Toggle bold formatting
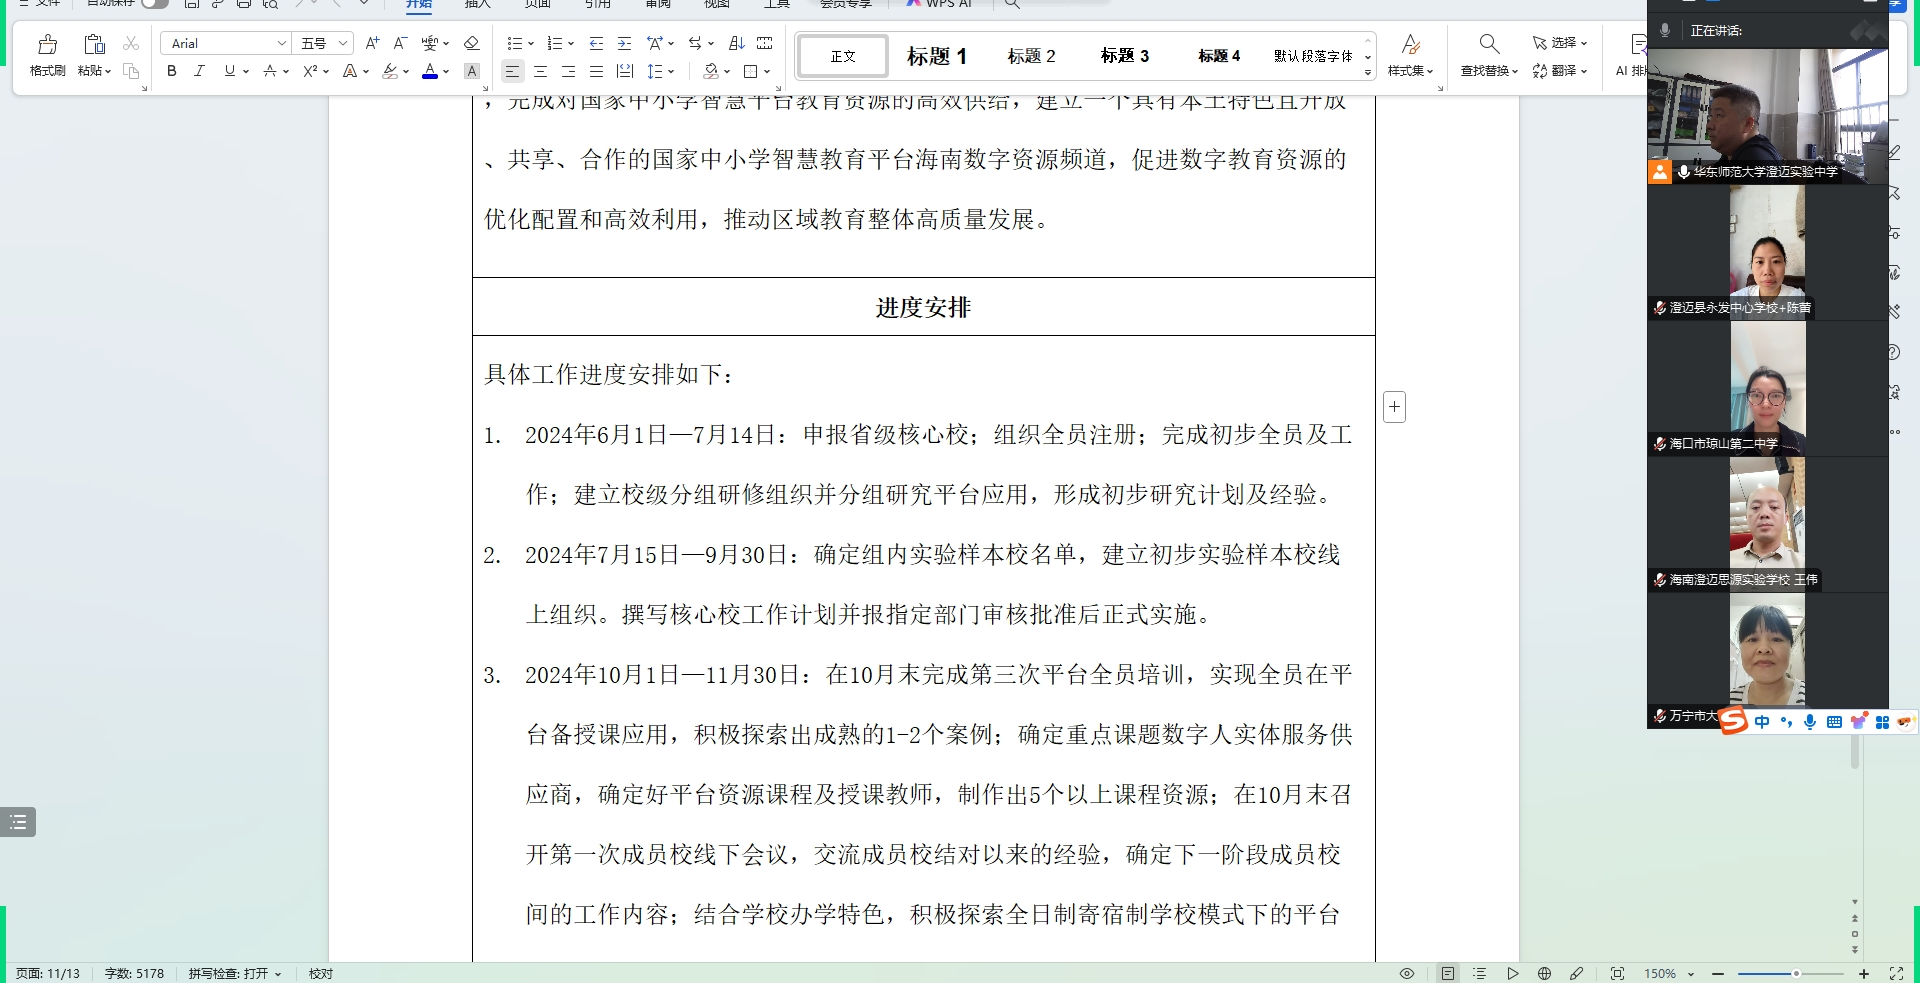This screenshot has width=1920, height=983. 171,71
